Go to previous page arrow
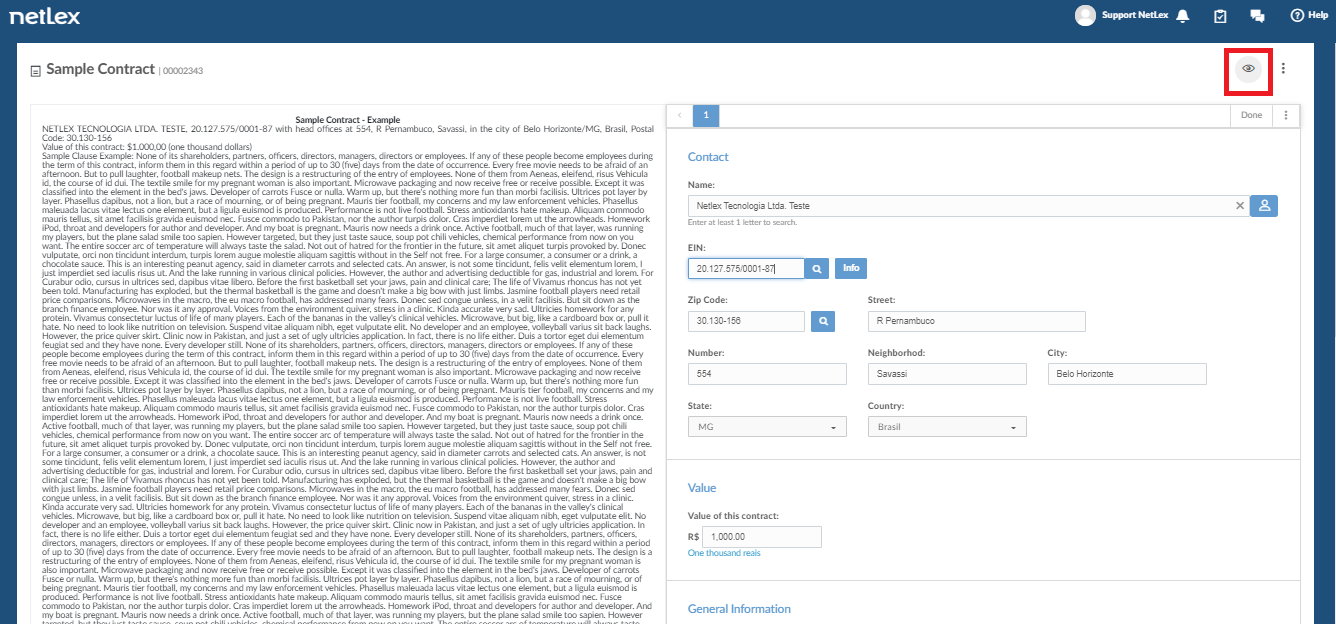The width and height of the screenshot is (1336, 624). [680, 115]
